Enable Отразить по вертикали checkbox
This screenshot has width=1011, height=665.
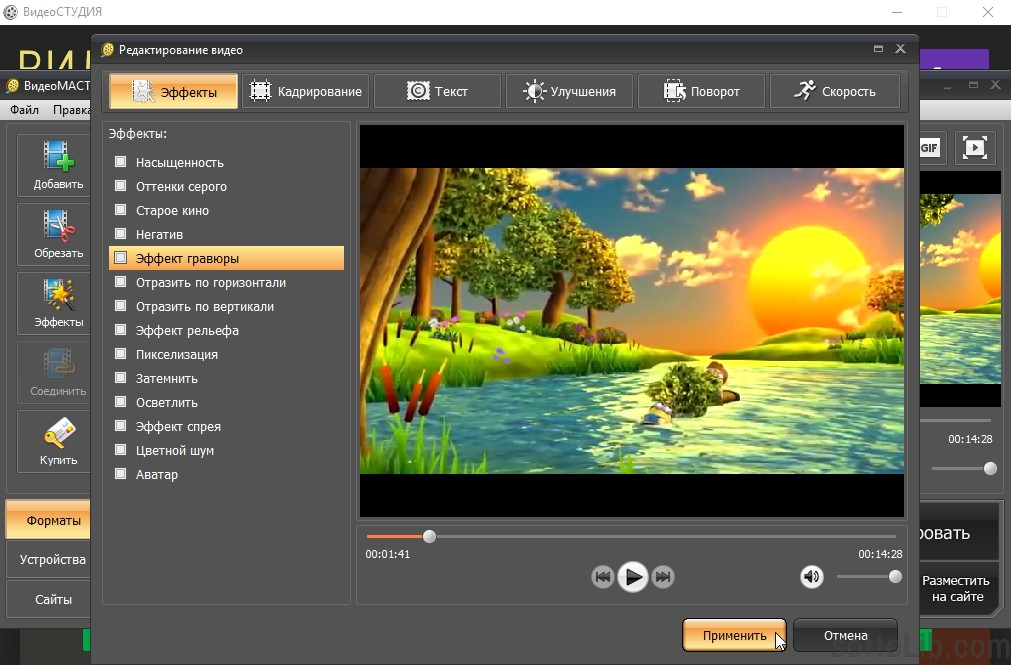121,306
